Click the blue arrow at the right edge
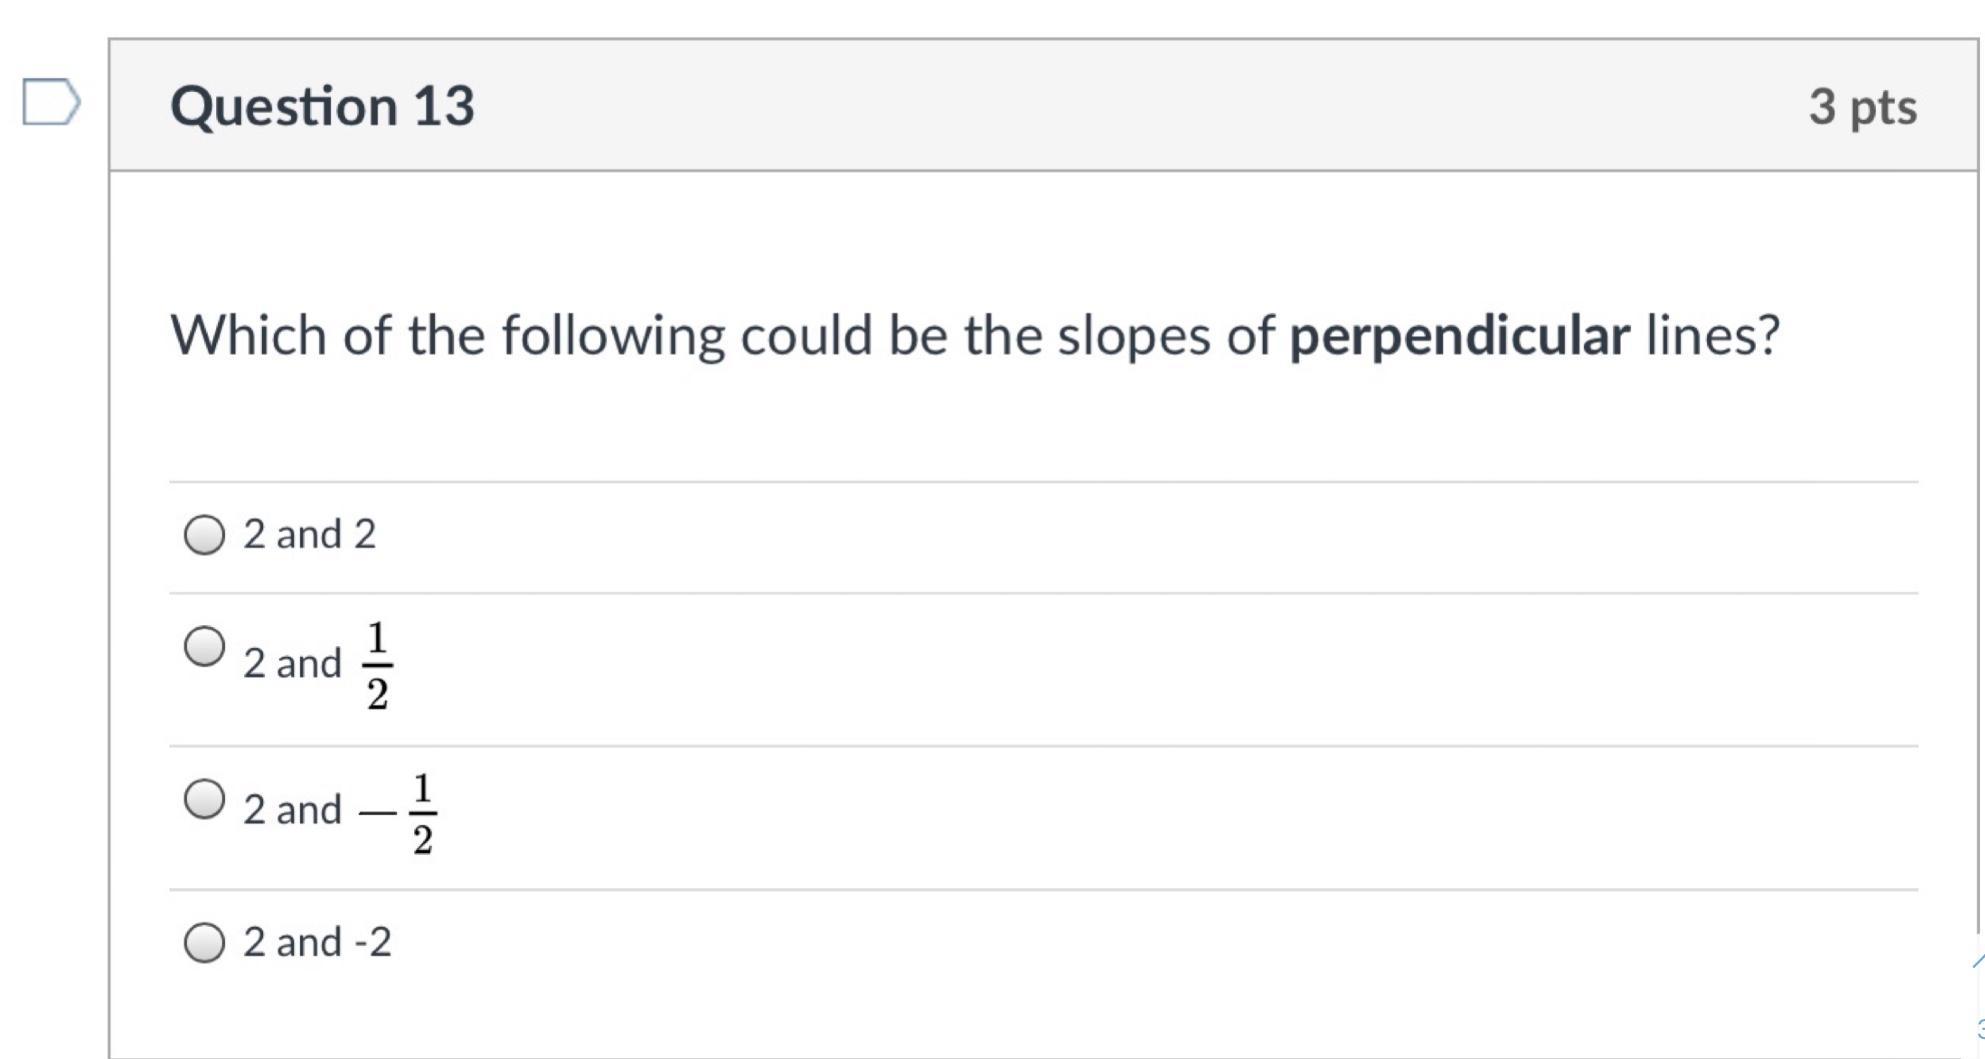Viewport: 1985px width, 1059px height. tap(1978, 961)
